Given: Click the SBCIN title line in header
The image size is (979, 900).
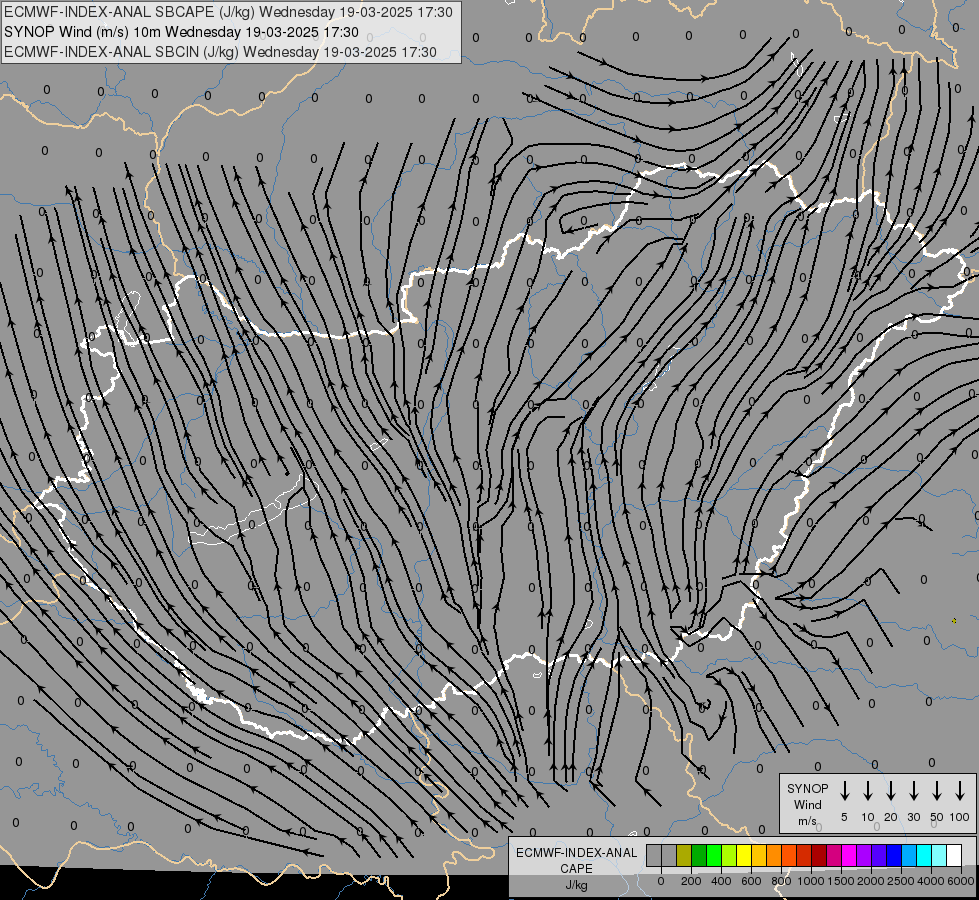Looking at the screenshot, I should tap(220, 52).
